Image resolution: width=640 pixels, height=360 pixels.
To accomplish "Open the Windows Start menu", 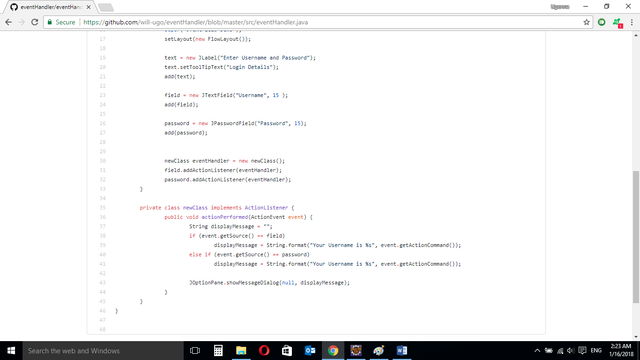I will 11,351.
